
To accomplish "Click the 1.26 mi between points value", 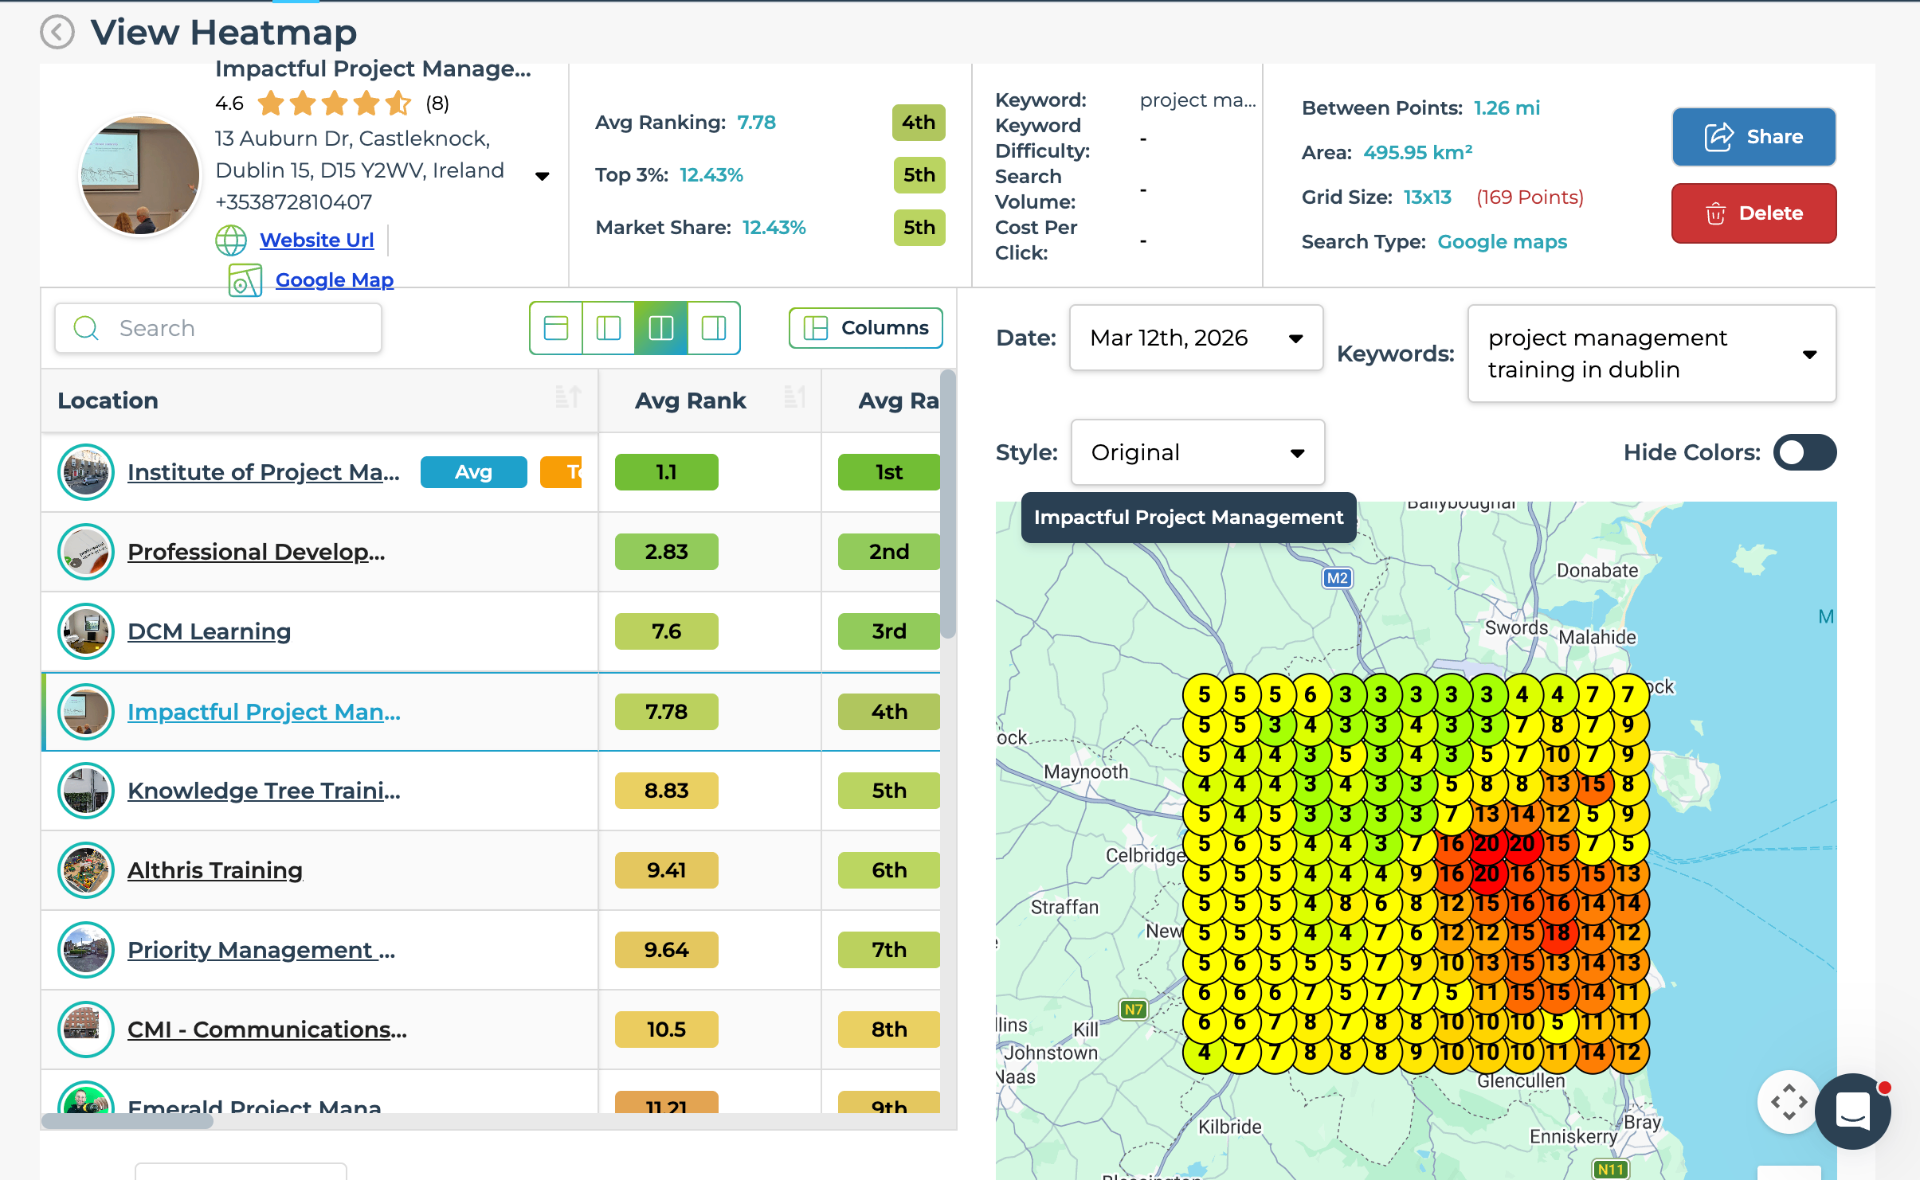I will [x=1506, y=108].
